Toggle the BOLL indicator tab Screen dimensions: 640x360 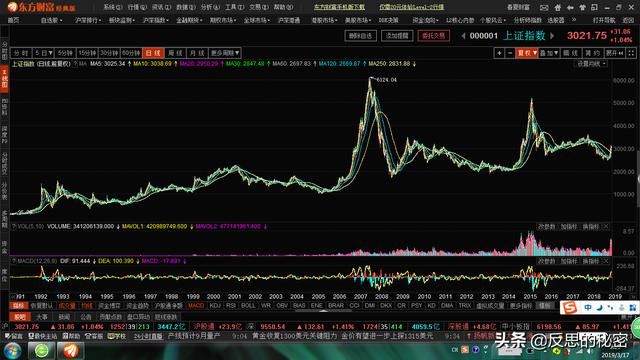pyautogui.click(x=248, y=306)
